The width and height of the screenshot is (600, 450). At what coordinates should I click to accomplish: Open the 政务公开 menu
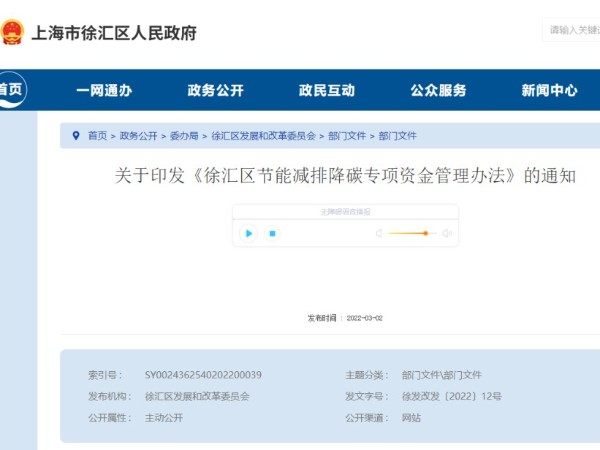point(215,90)
